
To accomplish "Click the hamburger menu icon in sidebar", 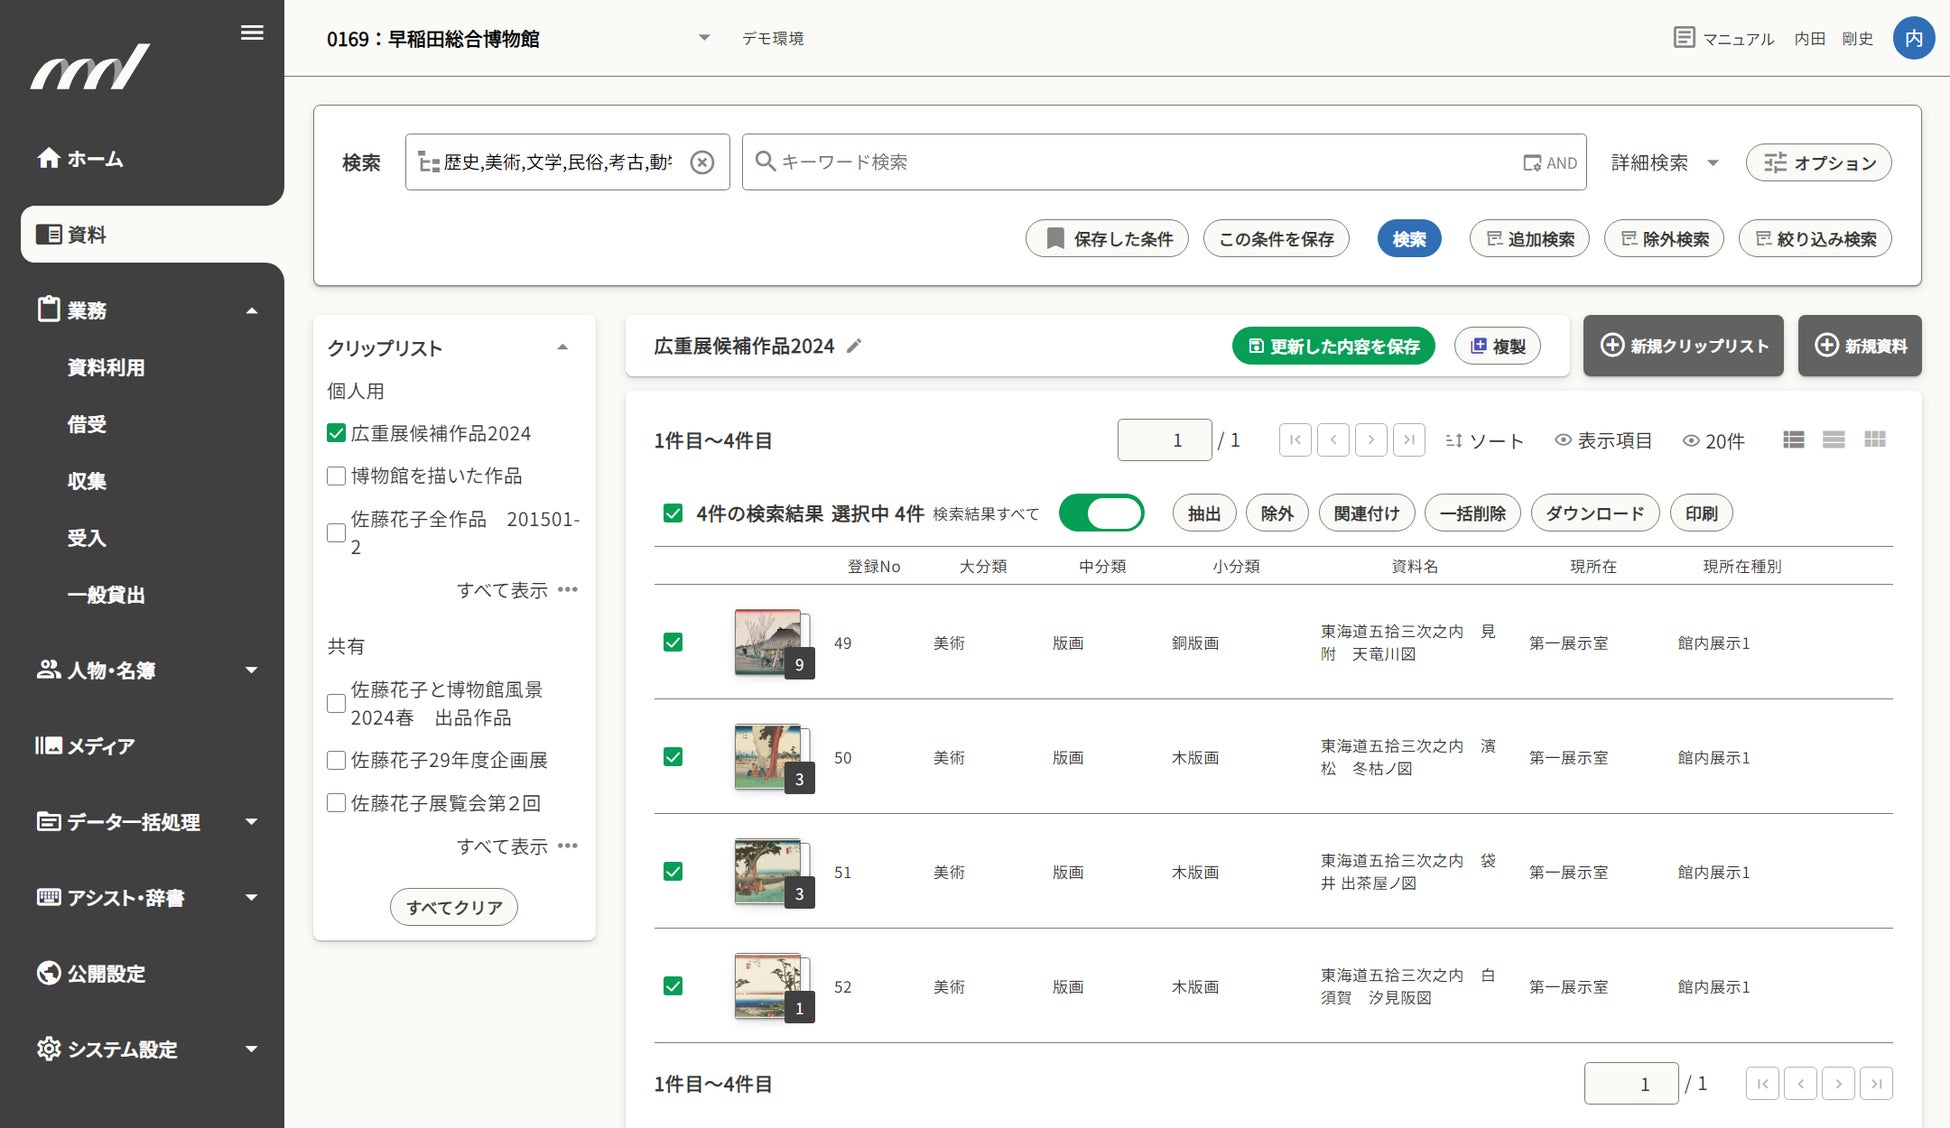I will [252, 33].
